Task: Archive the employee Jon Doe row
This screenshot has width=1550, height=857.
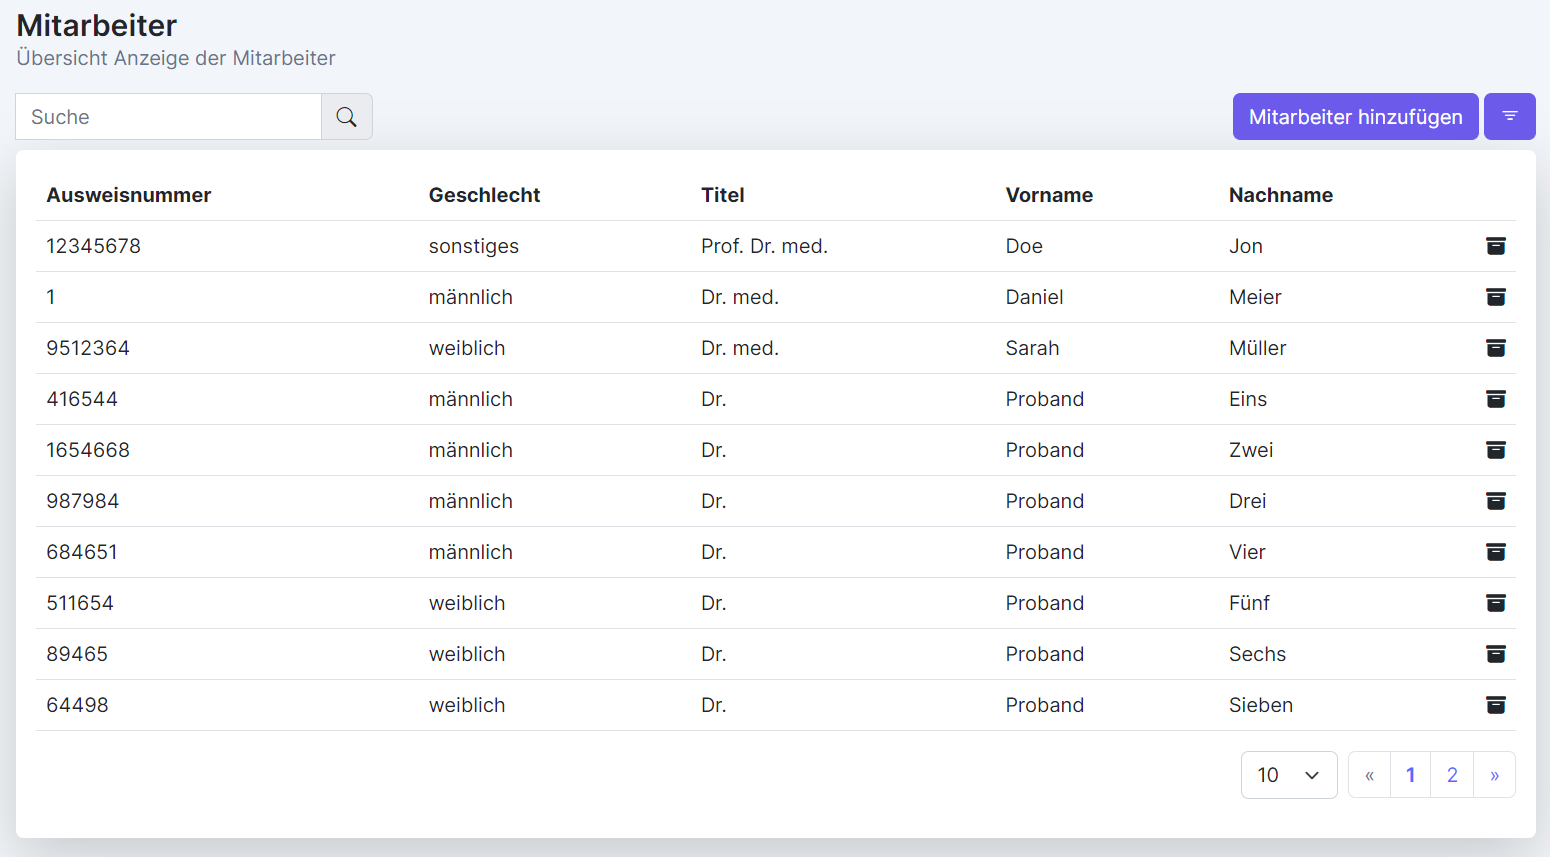Action: (1496, 246)
